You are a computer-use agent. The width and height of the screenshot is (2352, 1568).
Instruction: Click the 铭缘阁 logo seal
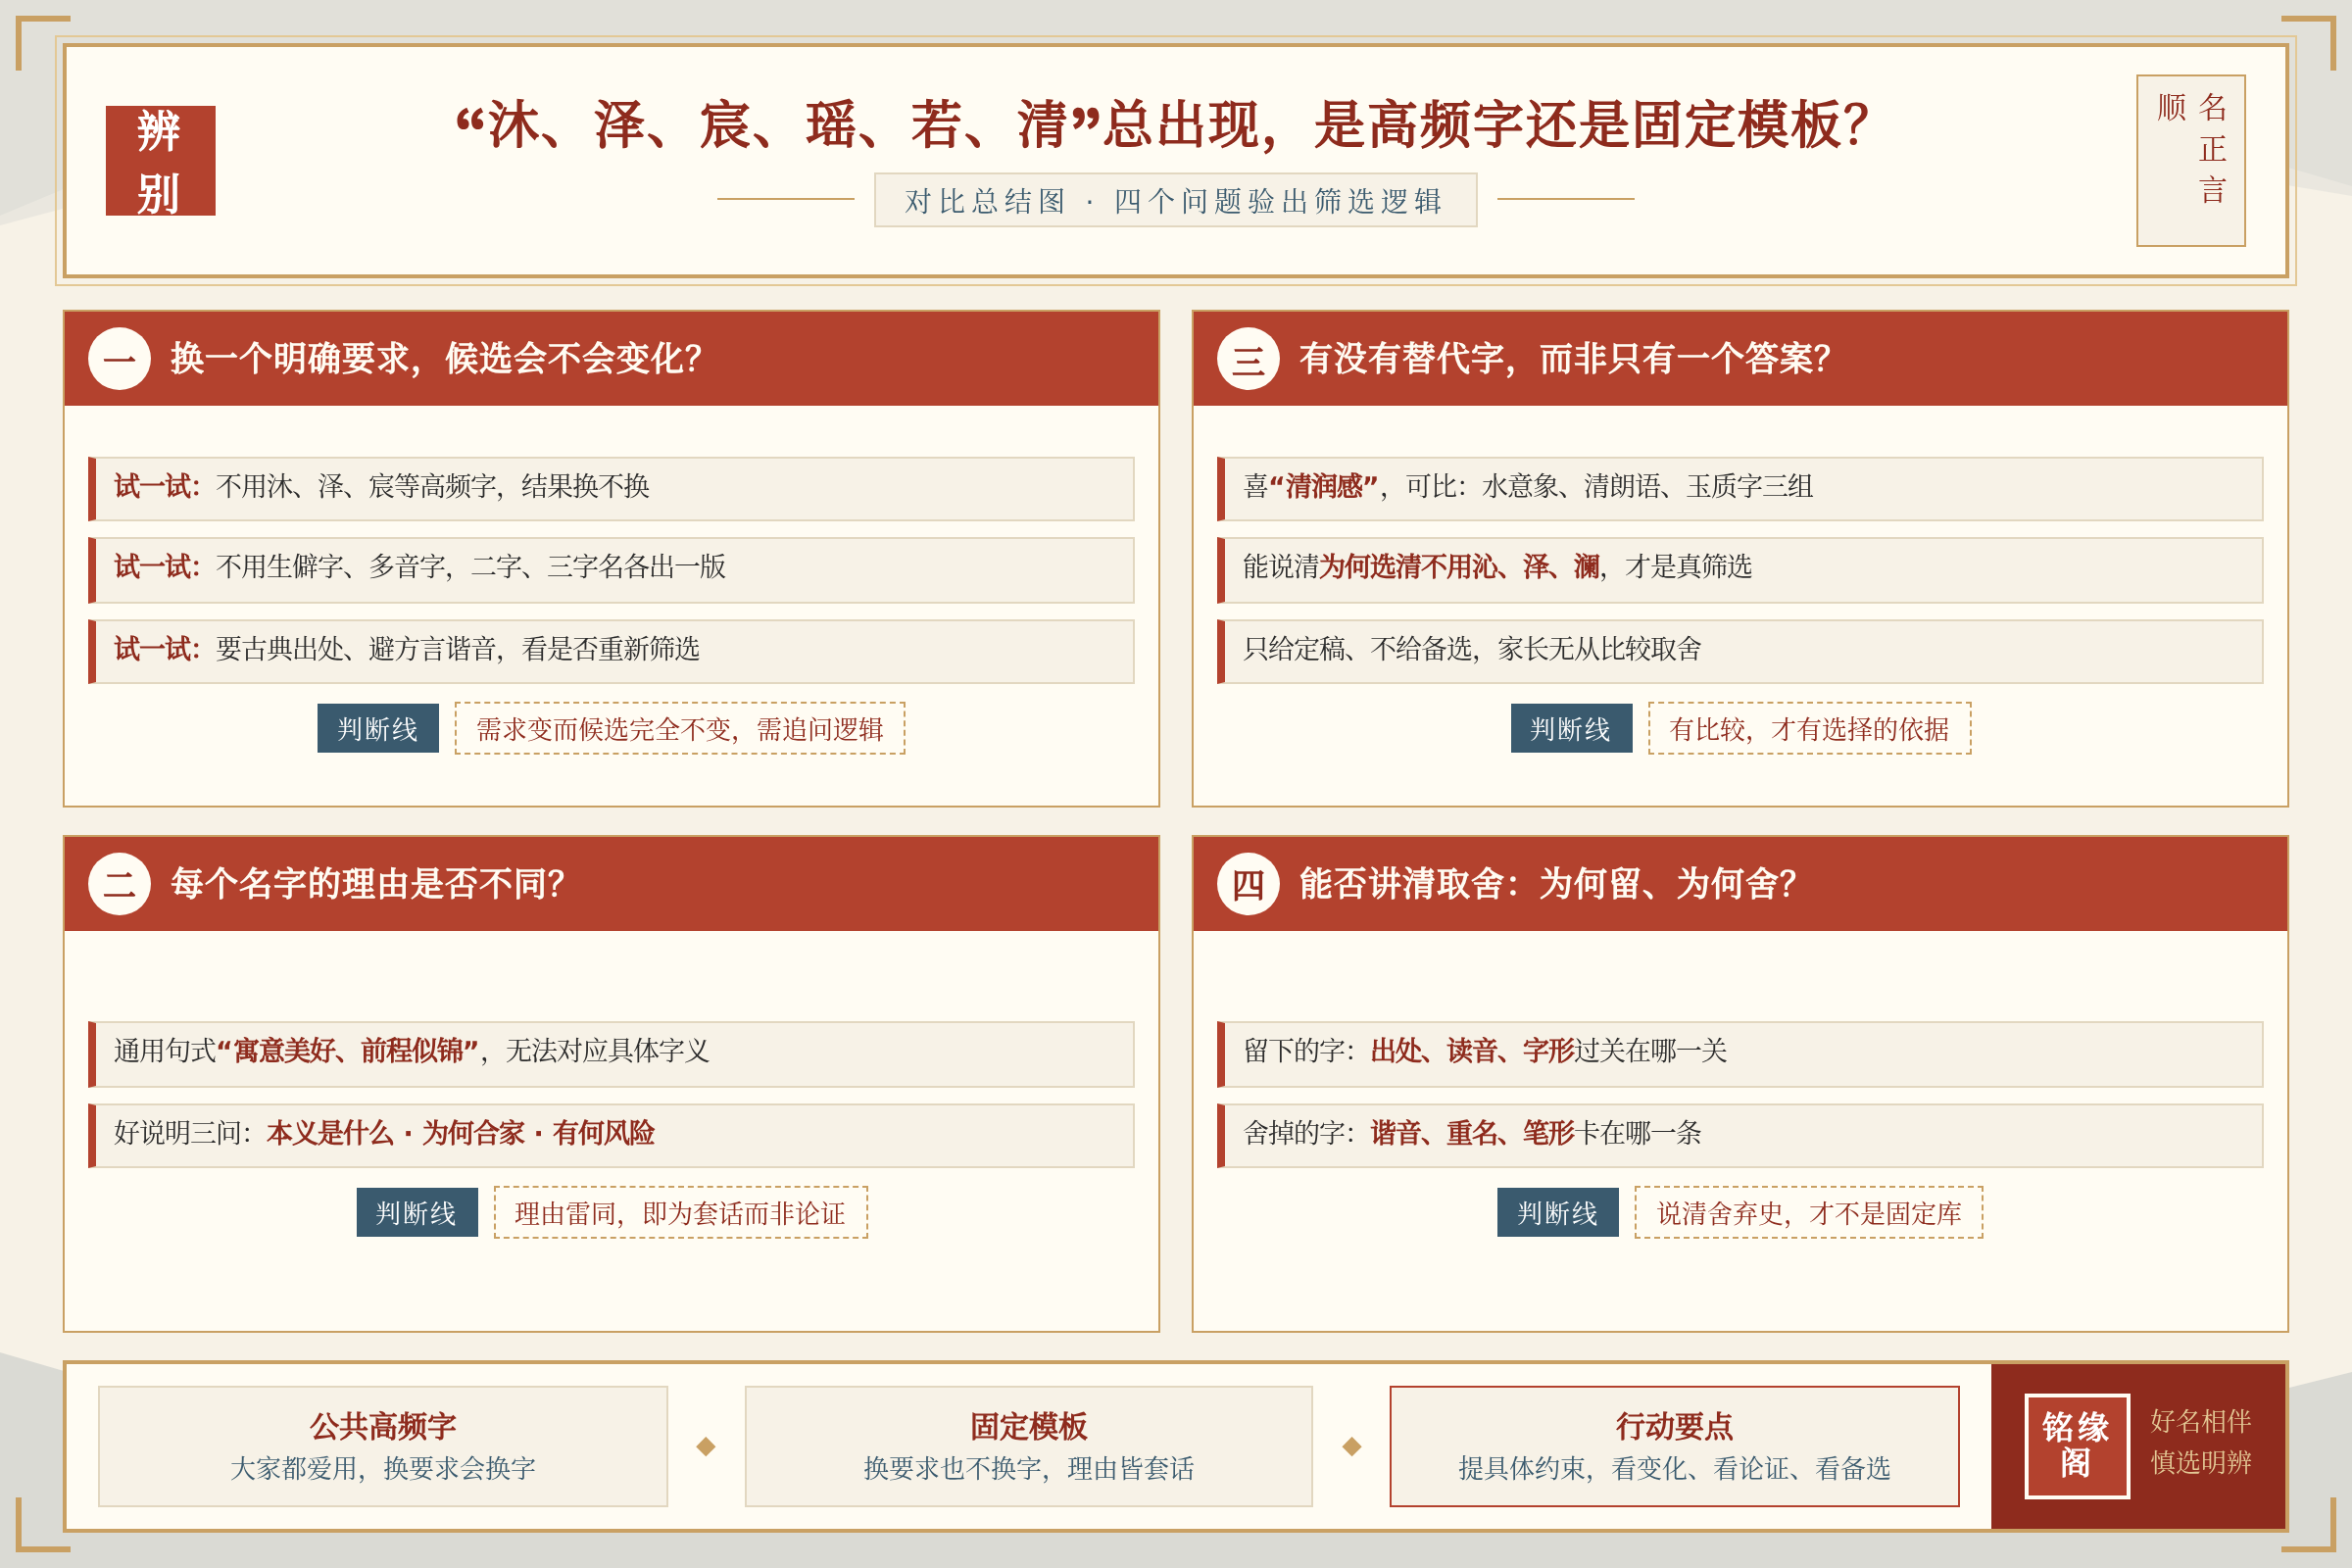coord(2076,1446)
